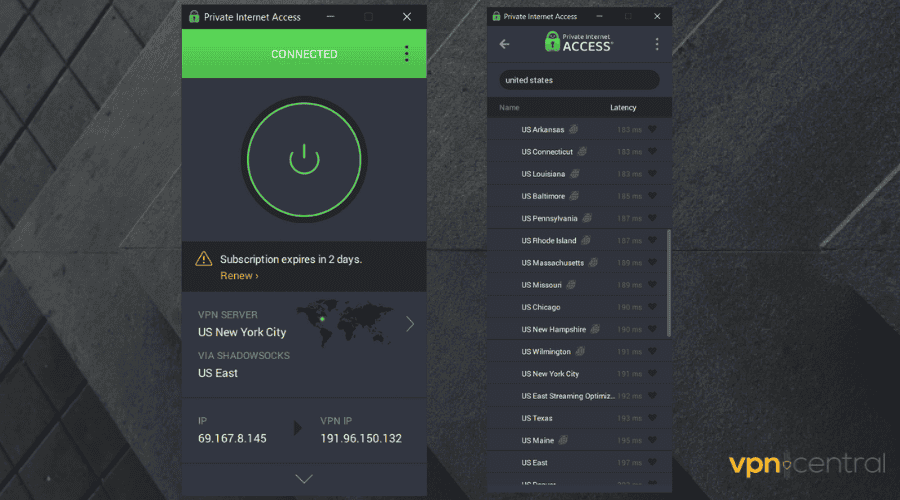Screen dimensions: 900x500
Task: Select US East Streaming Optimized server
Action: point(577,396)
